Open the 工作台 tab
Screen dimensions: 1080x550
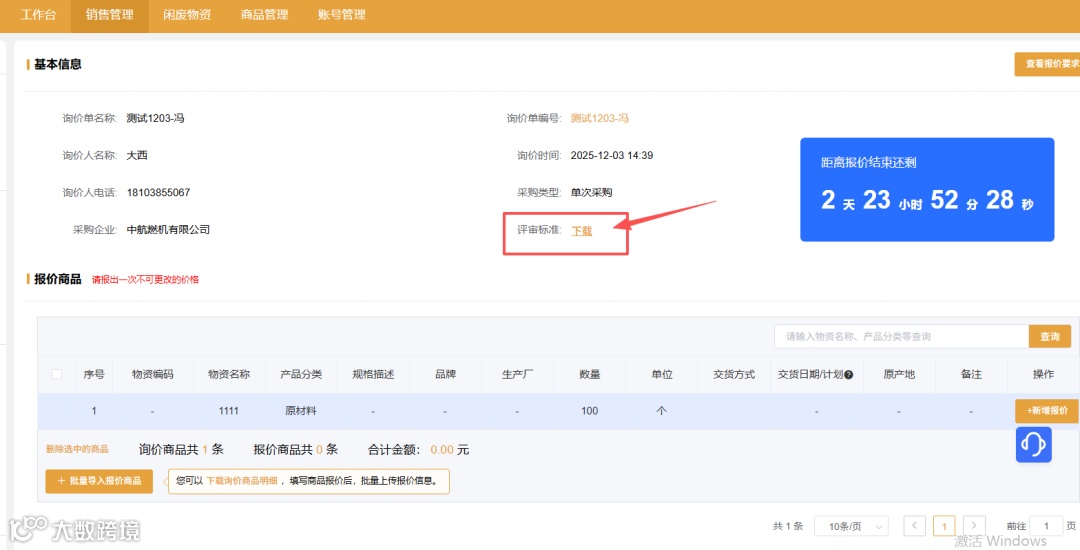38,14
